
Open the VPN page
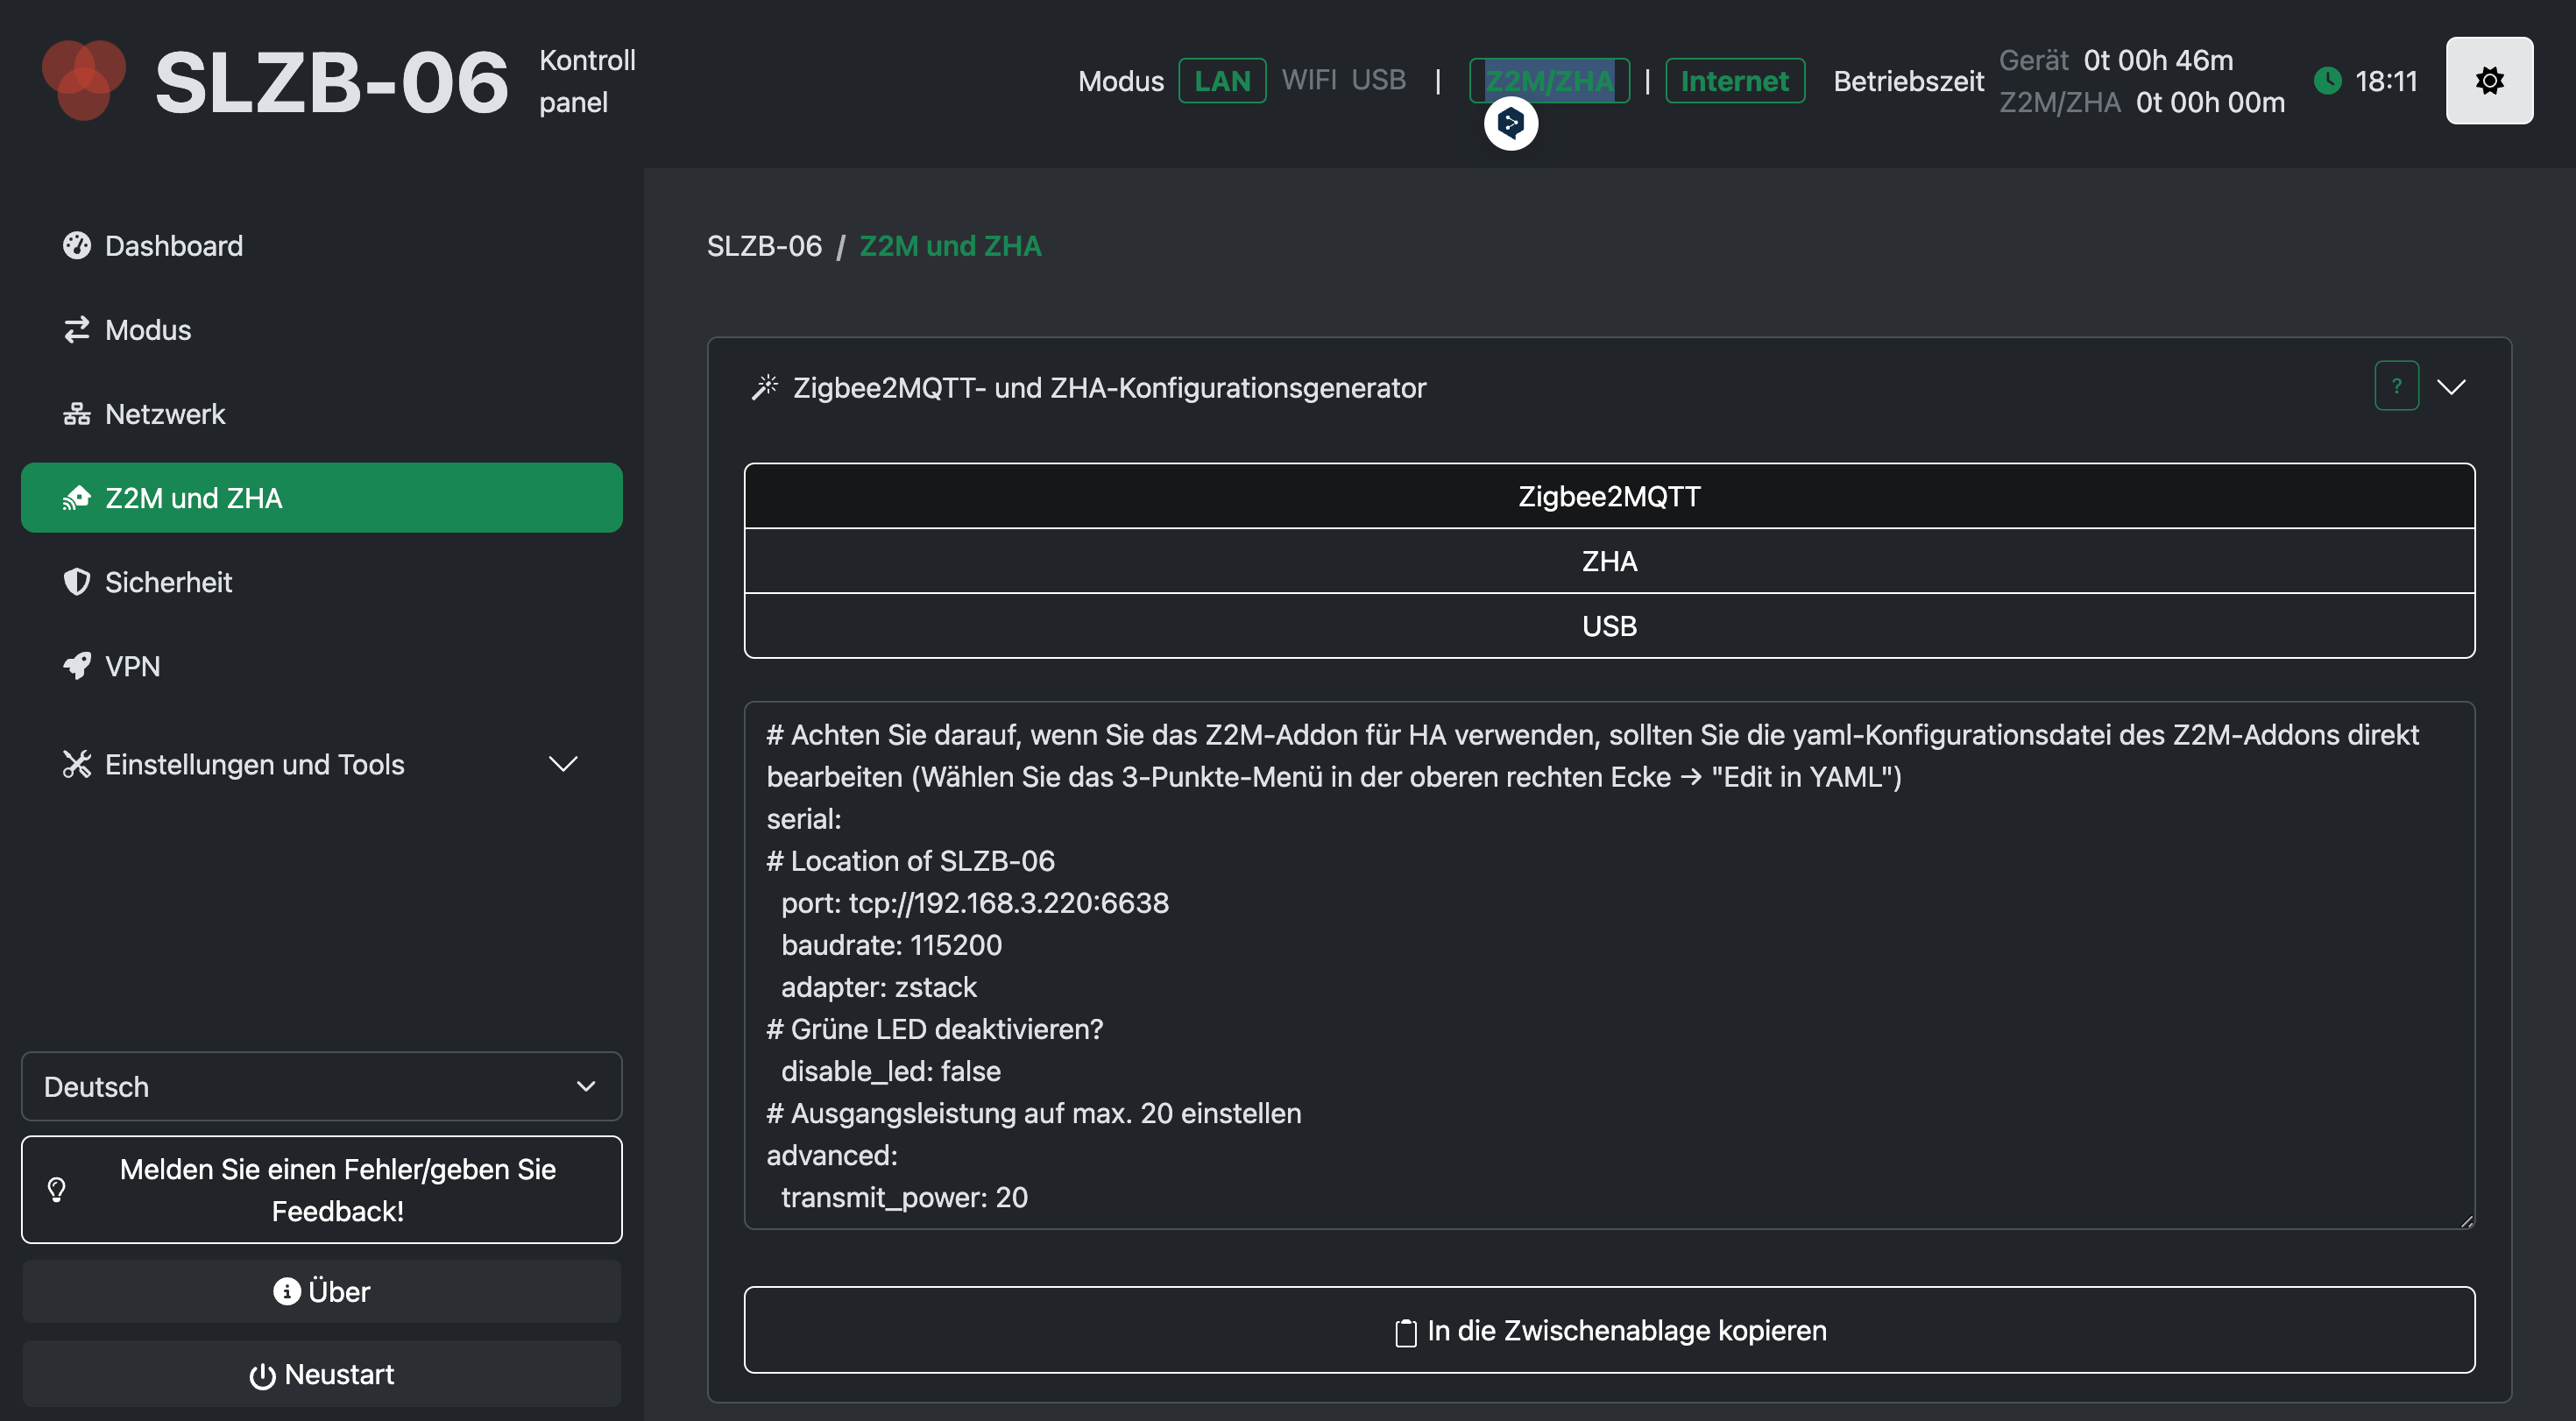322,666
